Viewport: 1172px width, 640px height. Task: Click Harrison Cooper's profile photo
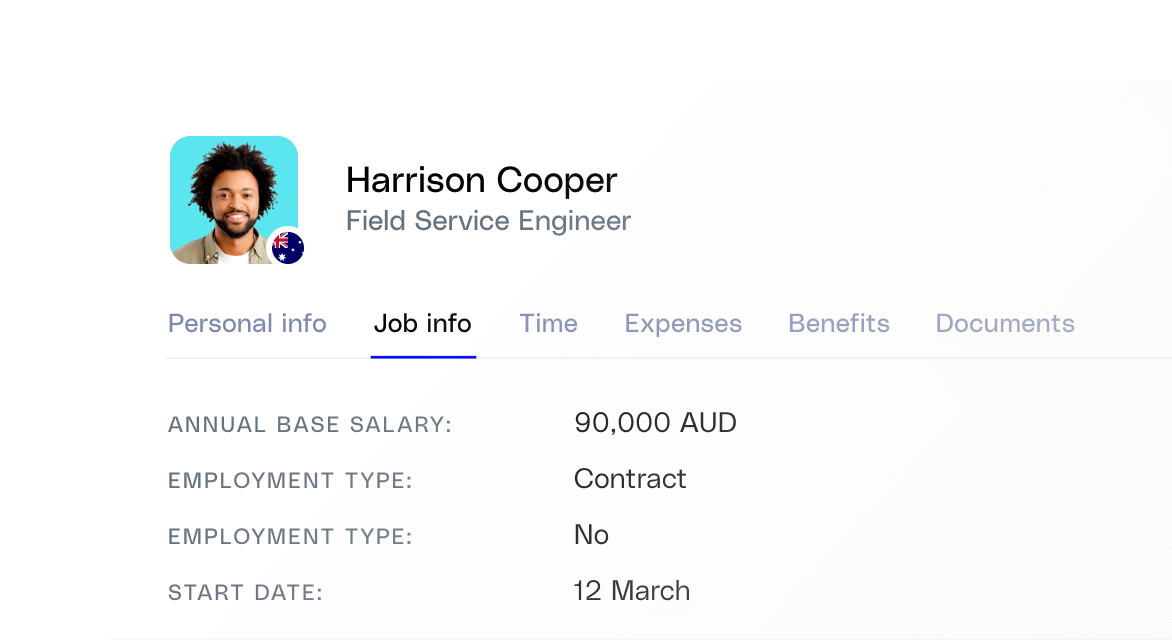233,199
